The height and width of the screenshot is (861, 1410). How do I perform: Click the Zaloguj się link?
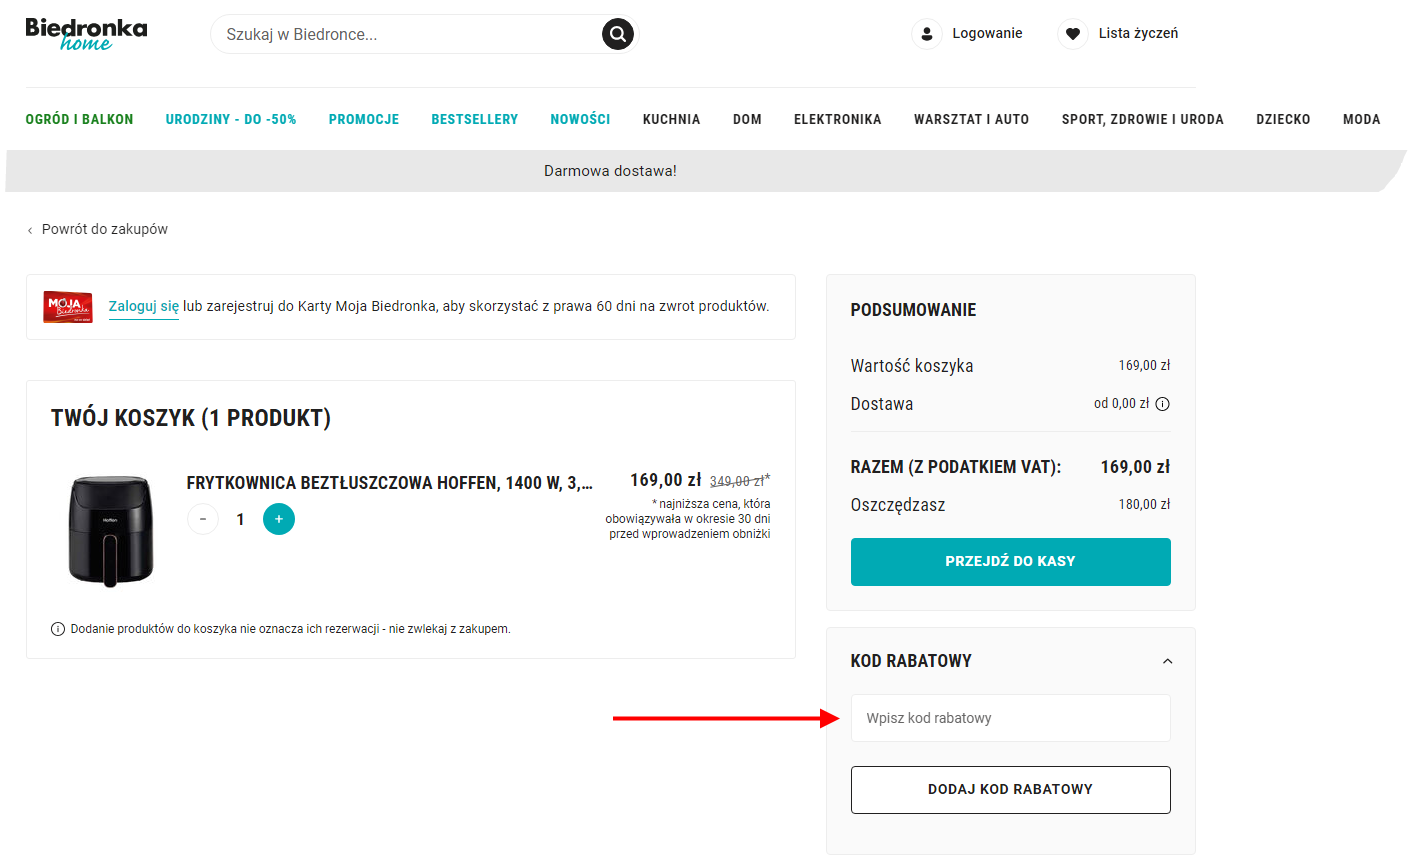144,307
